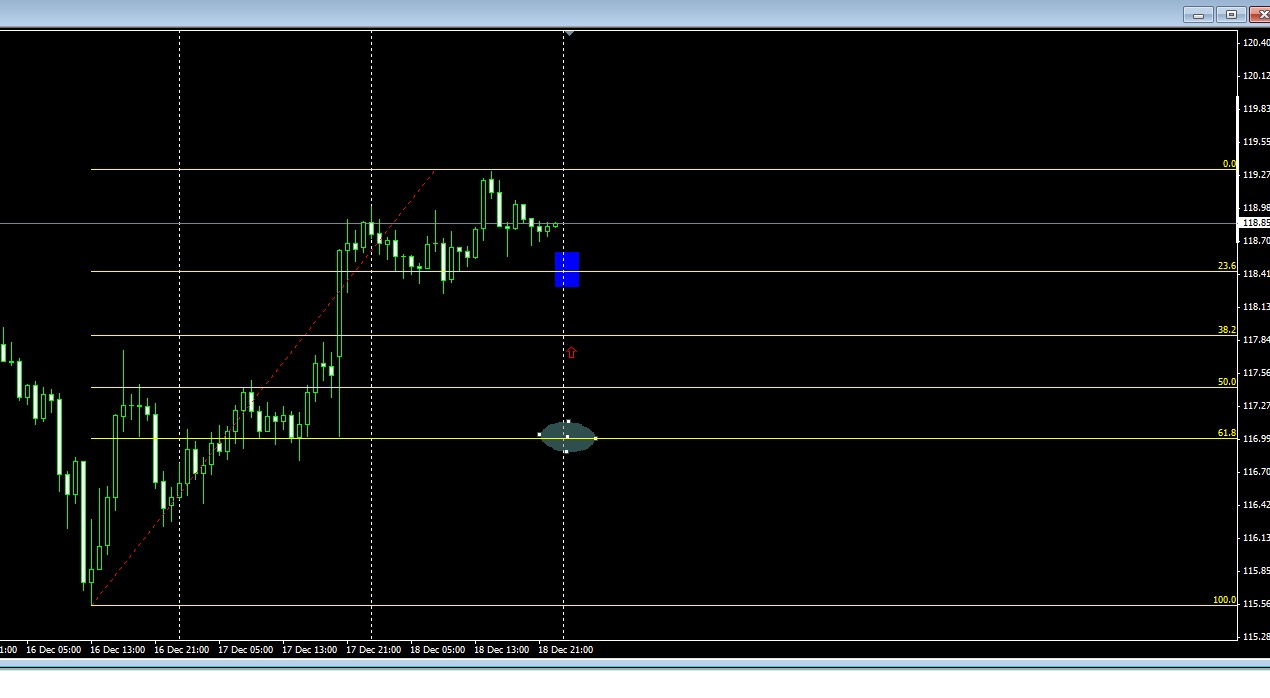Viewport: 1270px width, 698px height.
Task: Click the highlighted 118.85 price marker
Action: [x=1248, y=222]
